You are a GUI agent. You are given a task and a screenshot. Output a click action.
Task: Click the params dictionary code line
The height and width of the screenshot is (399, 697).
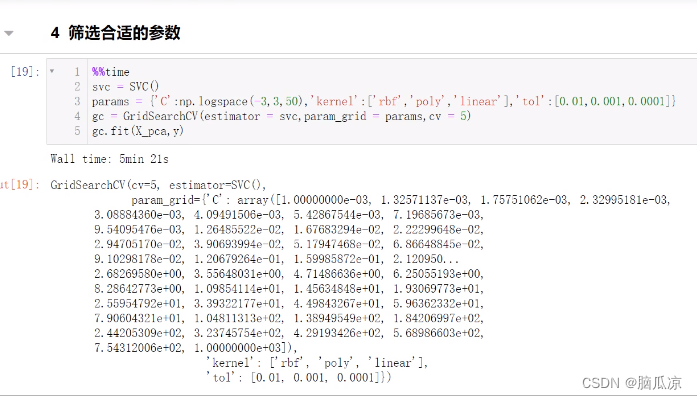pyautogui.click(x=384, y=101)
